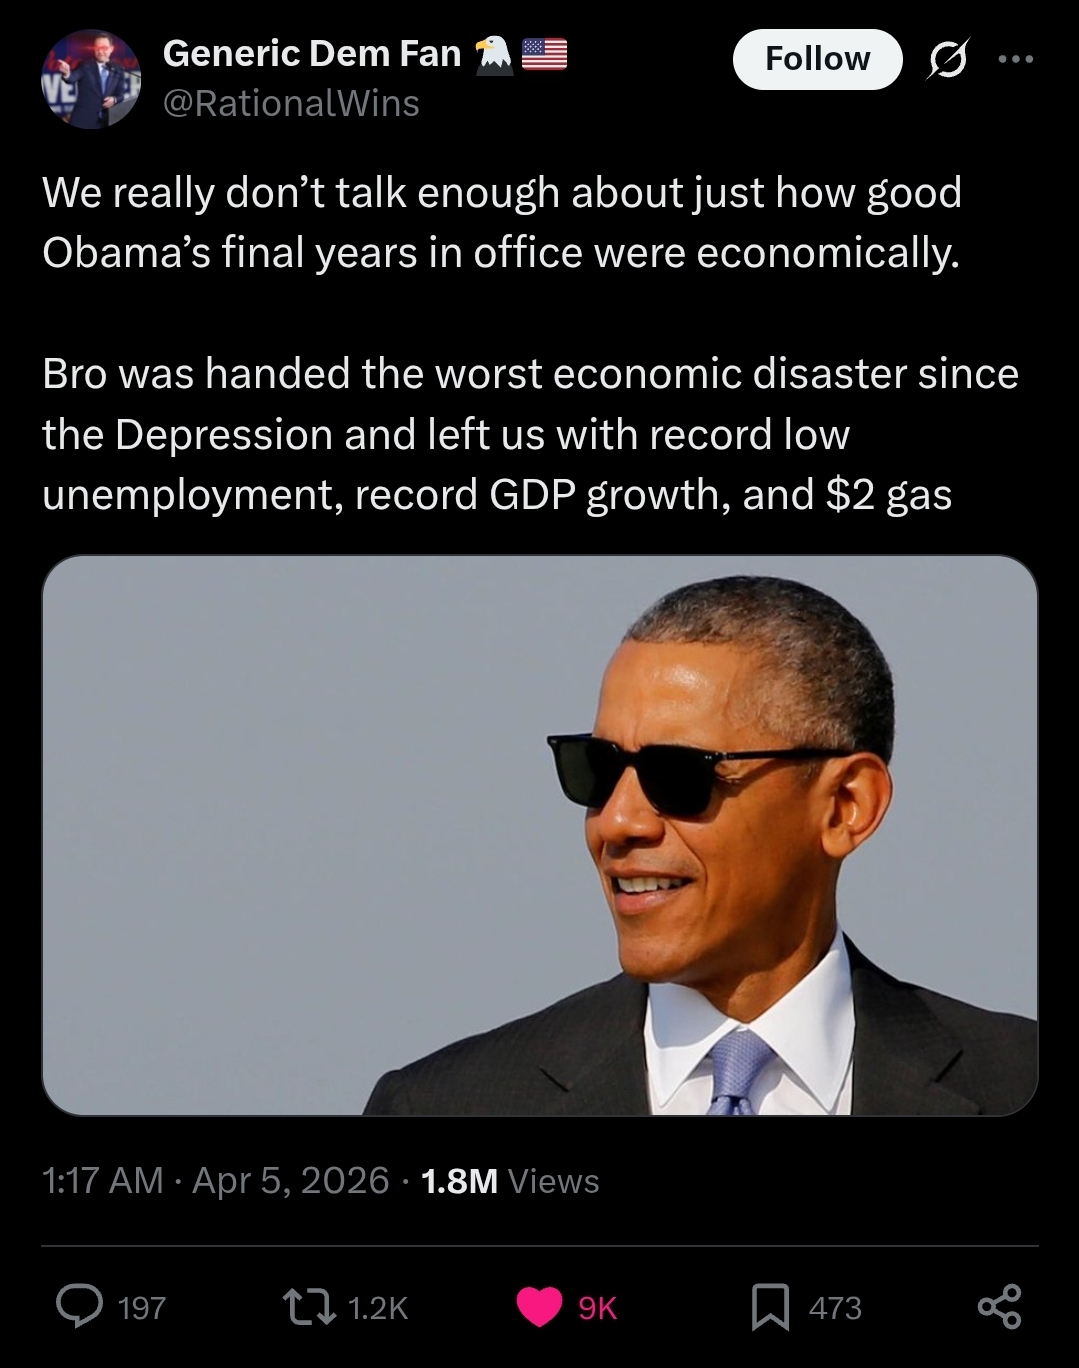Click the US flag emoji in header

(x=544, y=54)
